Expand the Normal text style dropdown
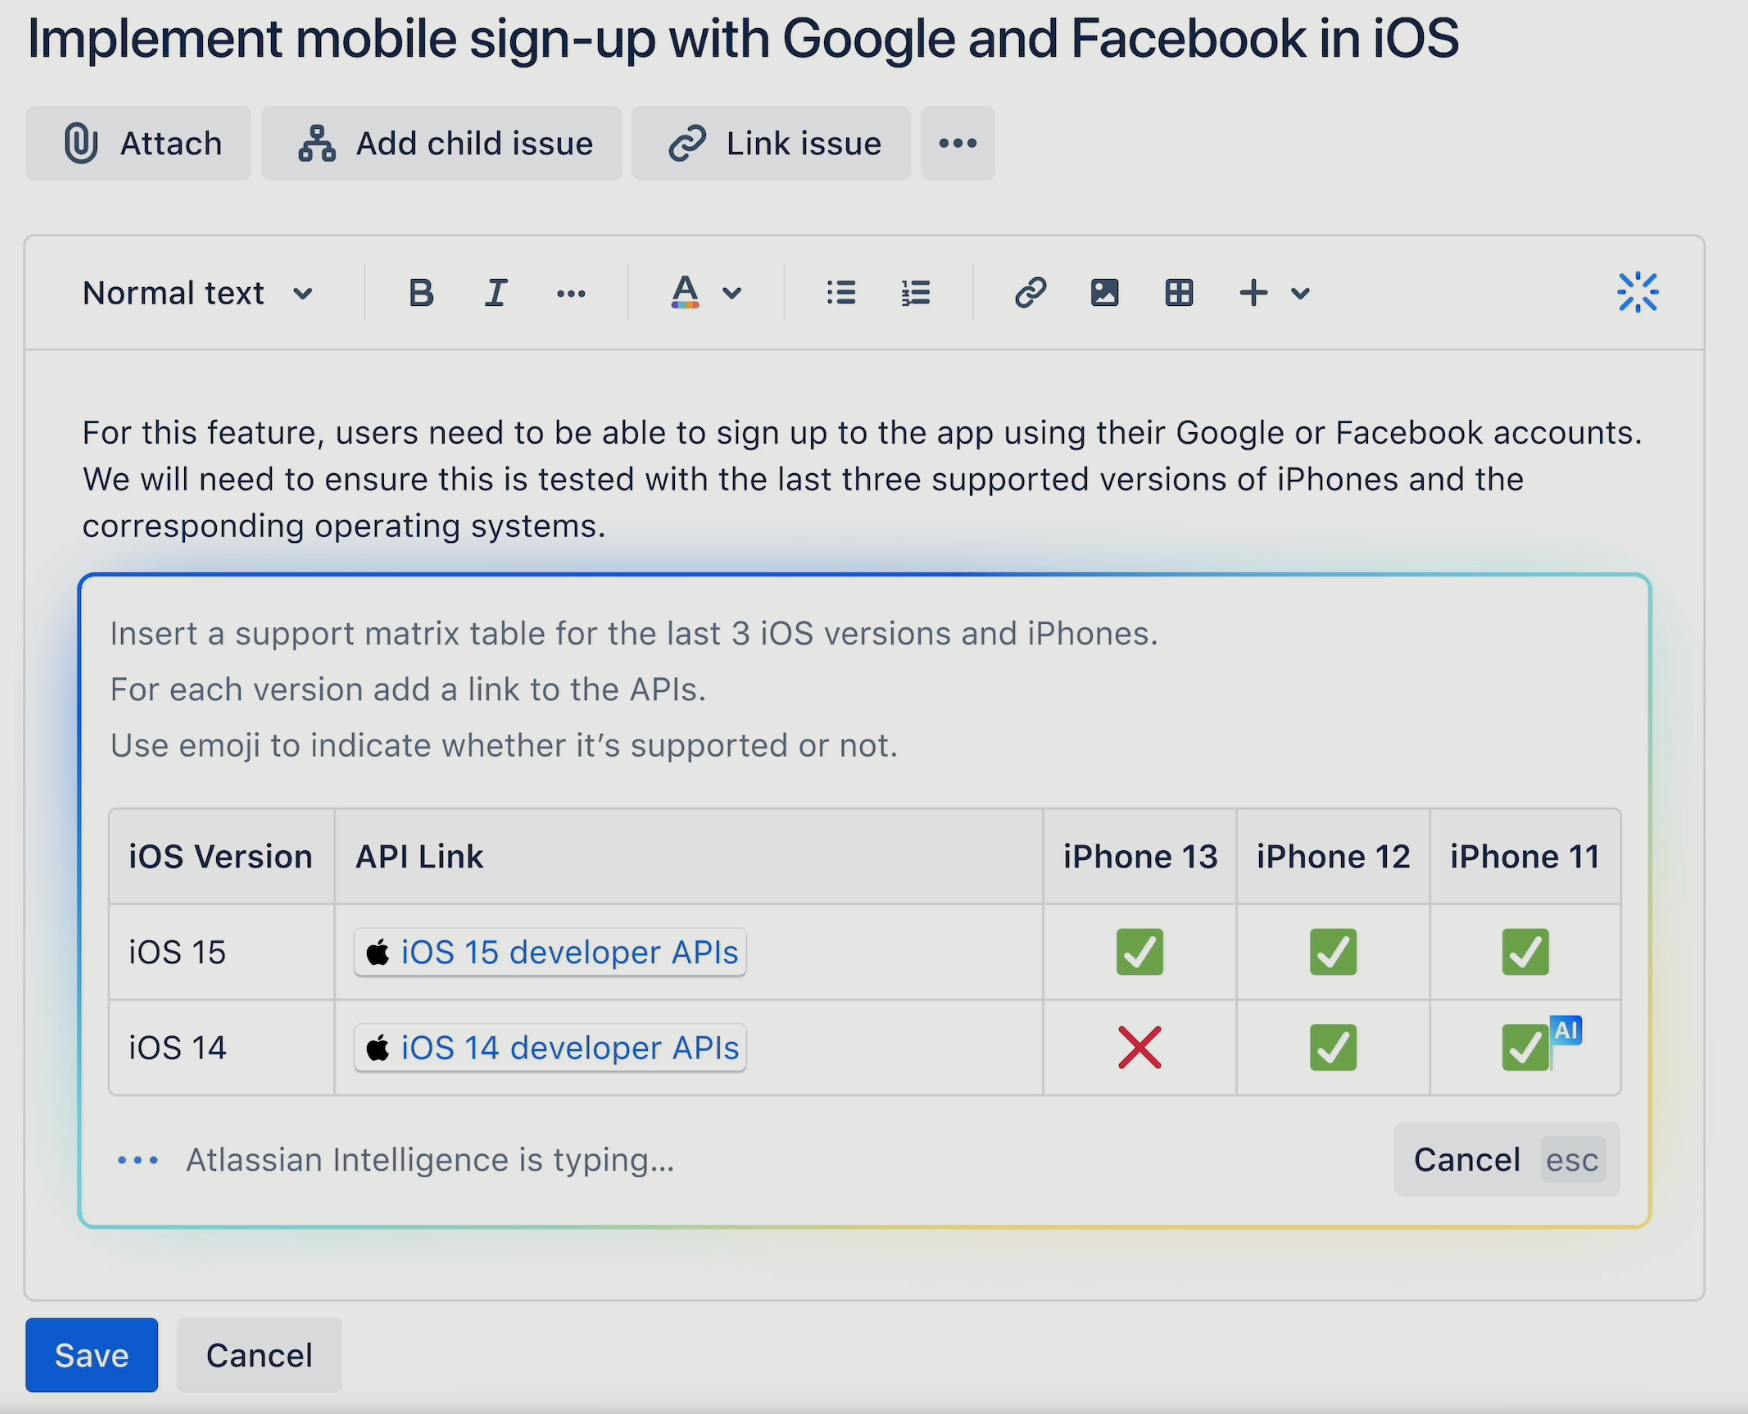 (x=198, y=293)
